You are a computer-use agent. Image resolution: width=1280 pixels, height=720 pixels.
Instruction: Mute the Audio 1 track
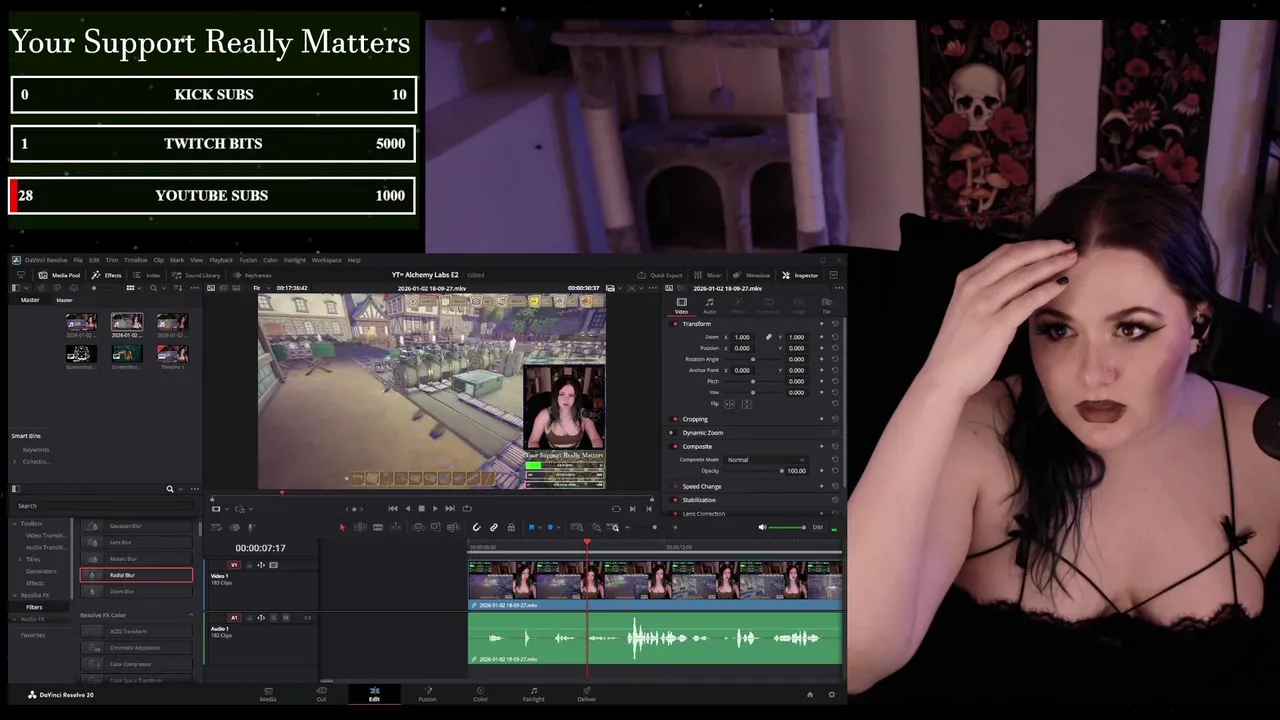(x=286, y=618)
